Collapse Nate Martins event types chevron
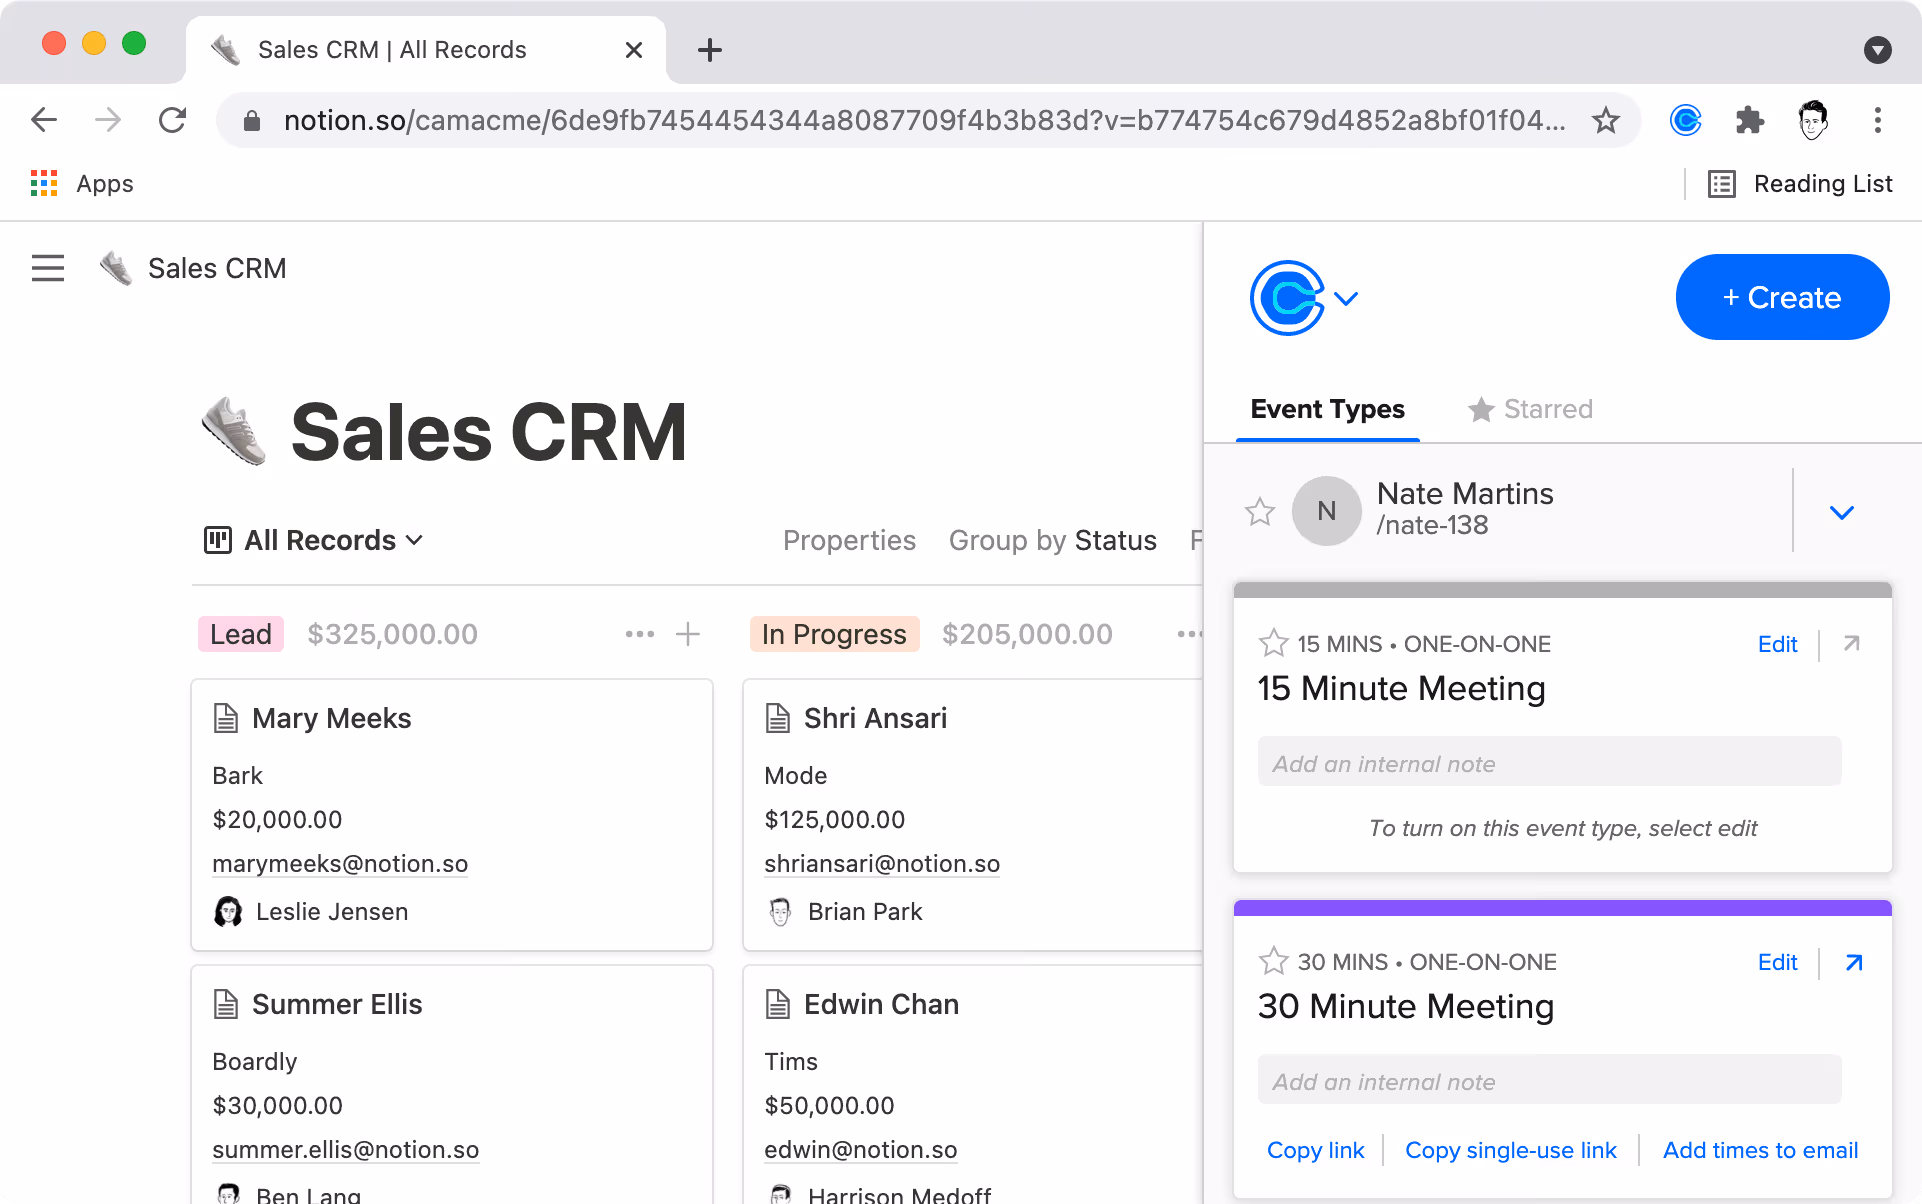Image resolution: width=1922 pixels, height=1204 pixels. [1841, 512]
